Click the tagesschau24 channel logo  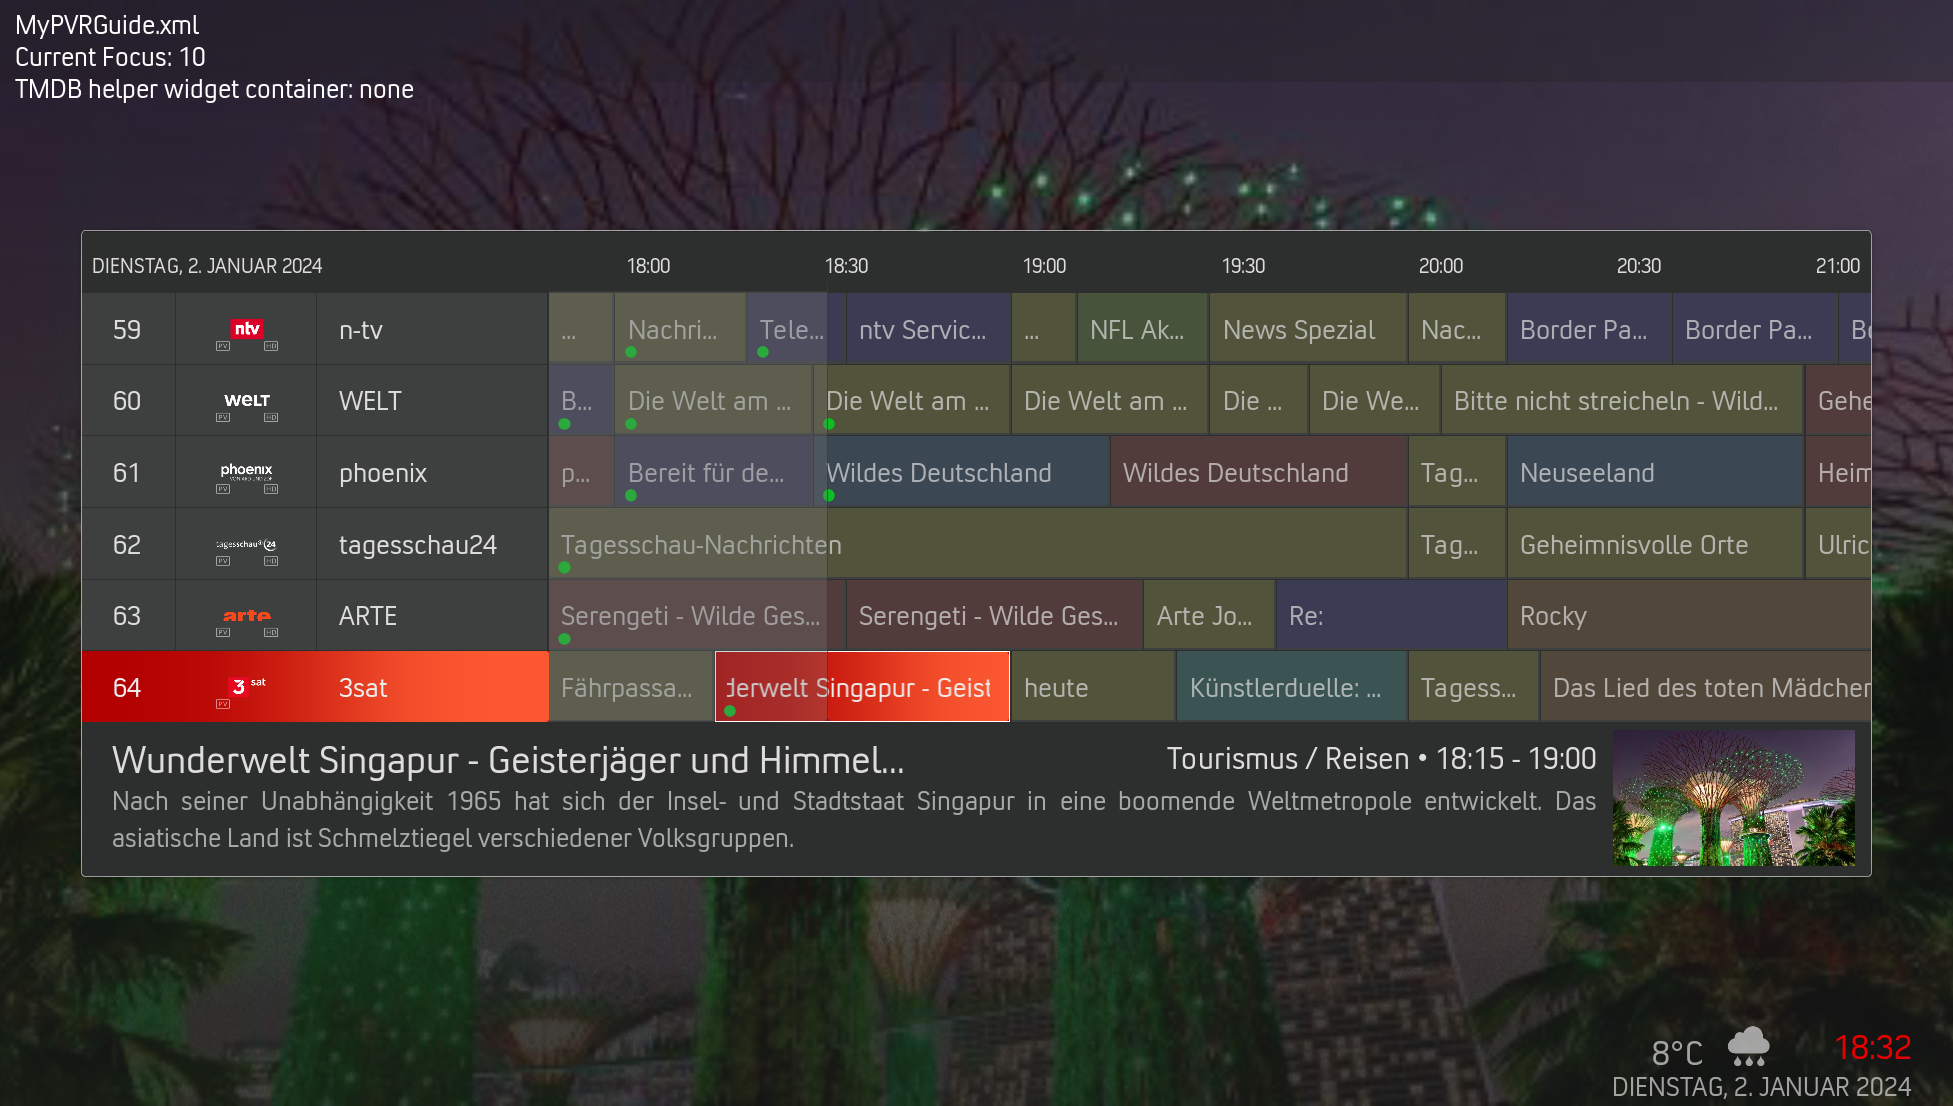pyautogui.click(x=246, y=544)
